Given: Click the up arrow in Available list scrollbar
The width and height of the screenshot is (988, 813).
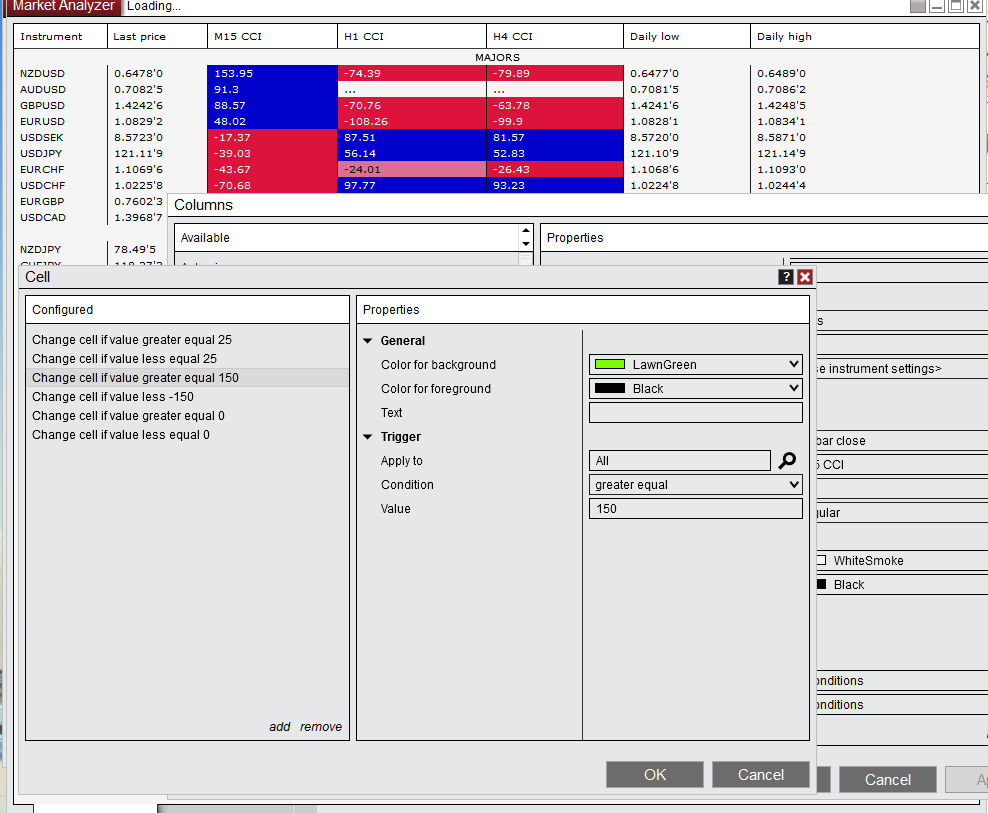Looking at the screenshot, I should pos(526,231).
